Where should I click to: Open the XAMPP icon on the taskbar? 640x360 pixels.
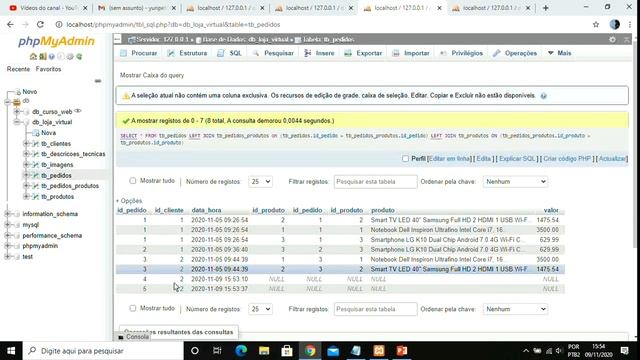tap(379, 351)
